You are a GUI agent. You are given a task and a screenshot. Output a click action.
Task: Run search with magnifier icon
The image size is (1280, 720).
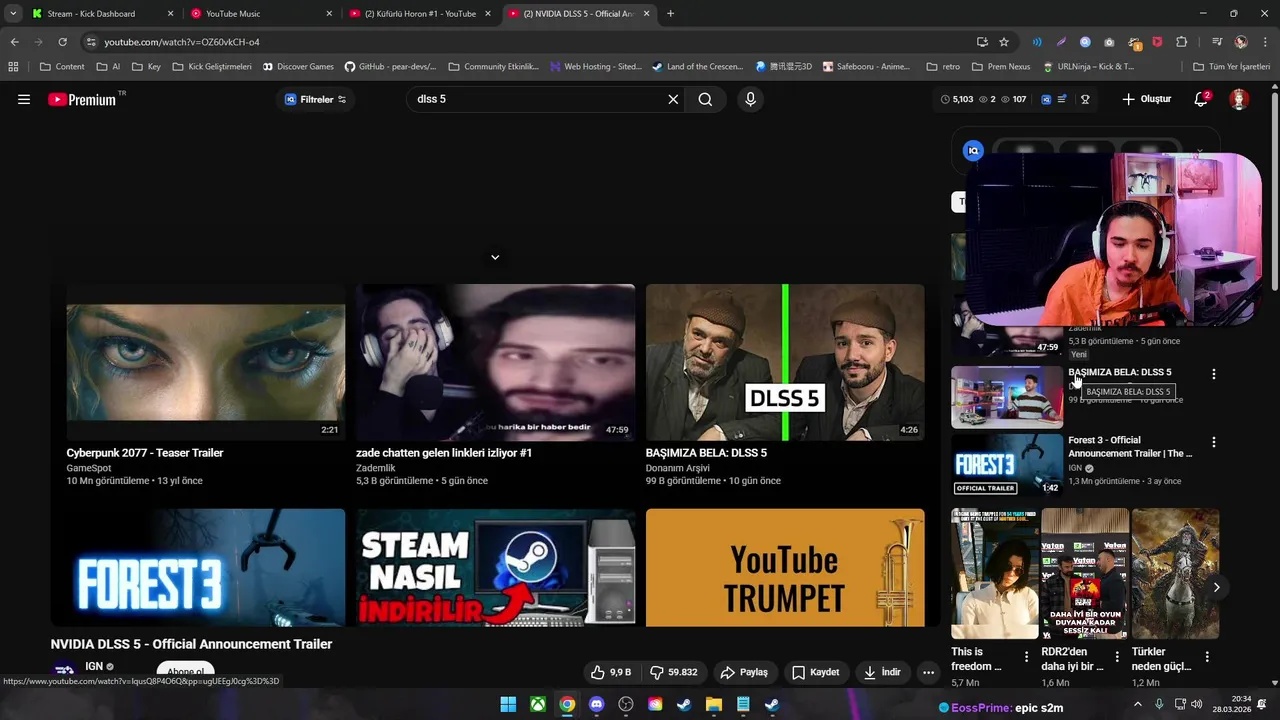[705, 99]
